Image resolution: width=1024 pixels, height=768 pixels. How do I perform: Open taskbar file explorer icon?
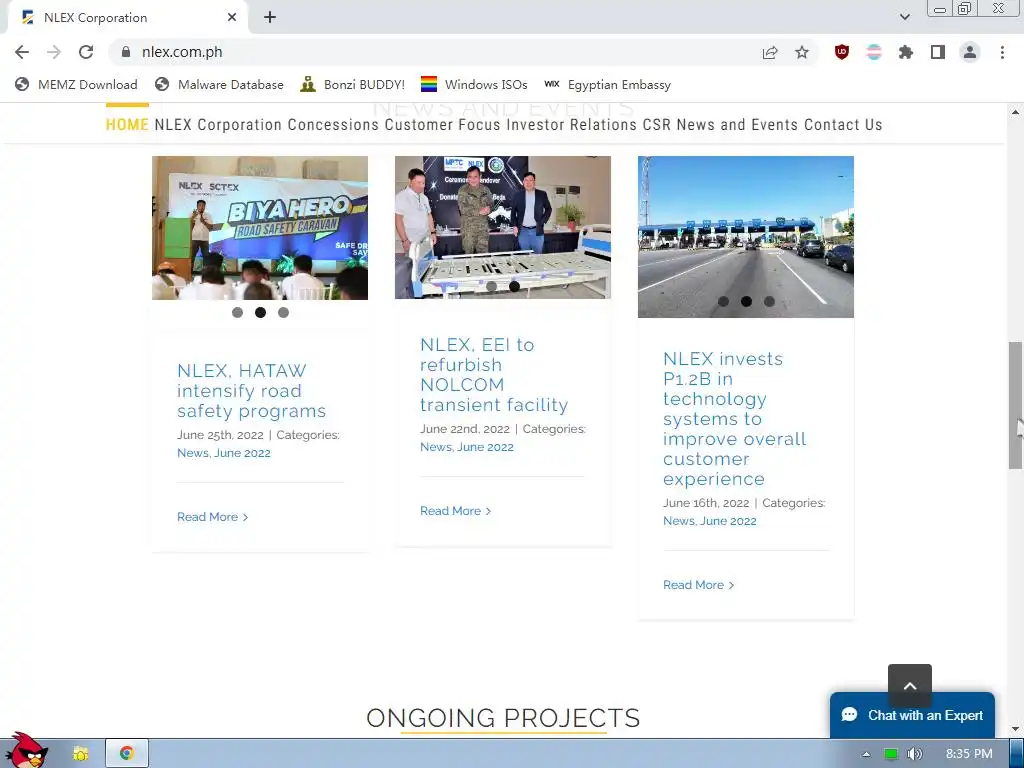point(80,754)
